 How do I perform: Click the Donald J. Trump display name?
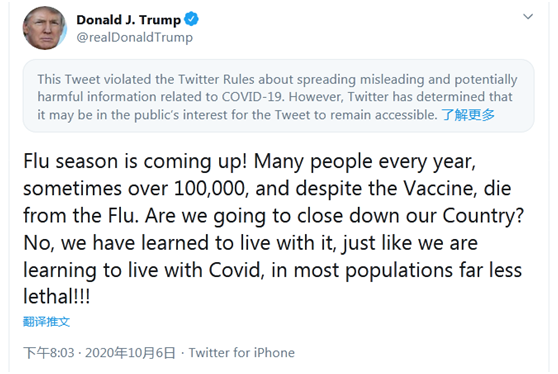[129, 20]
